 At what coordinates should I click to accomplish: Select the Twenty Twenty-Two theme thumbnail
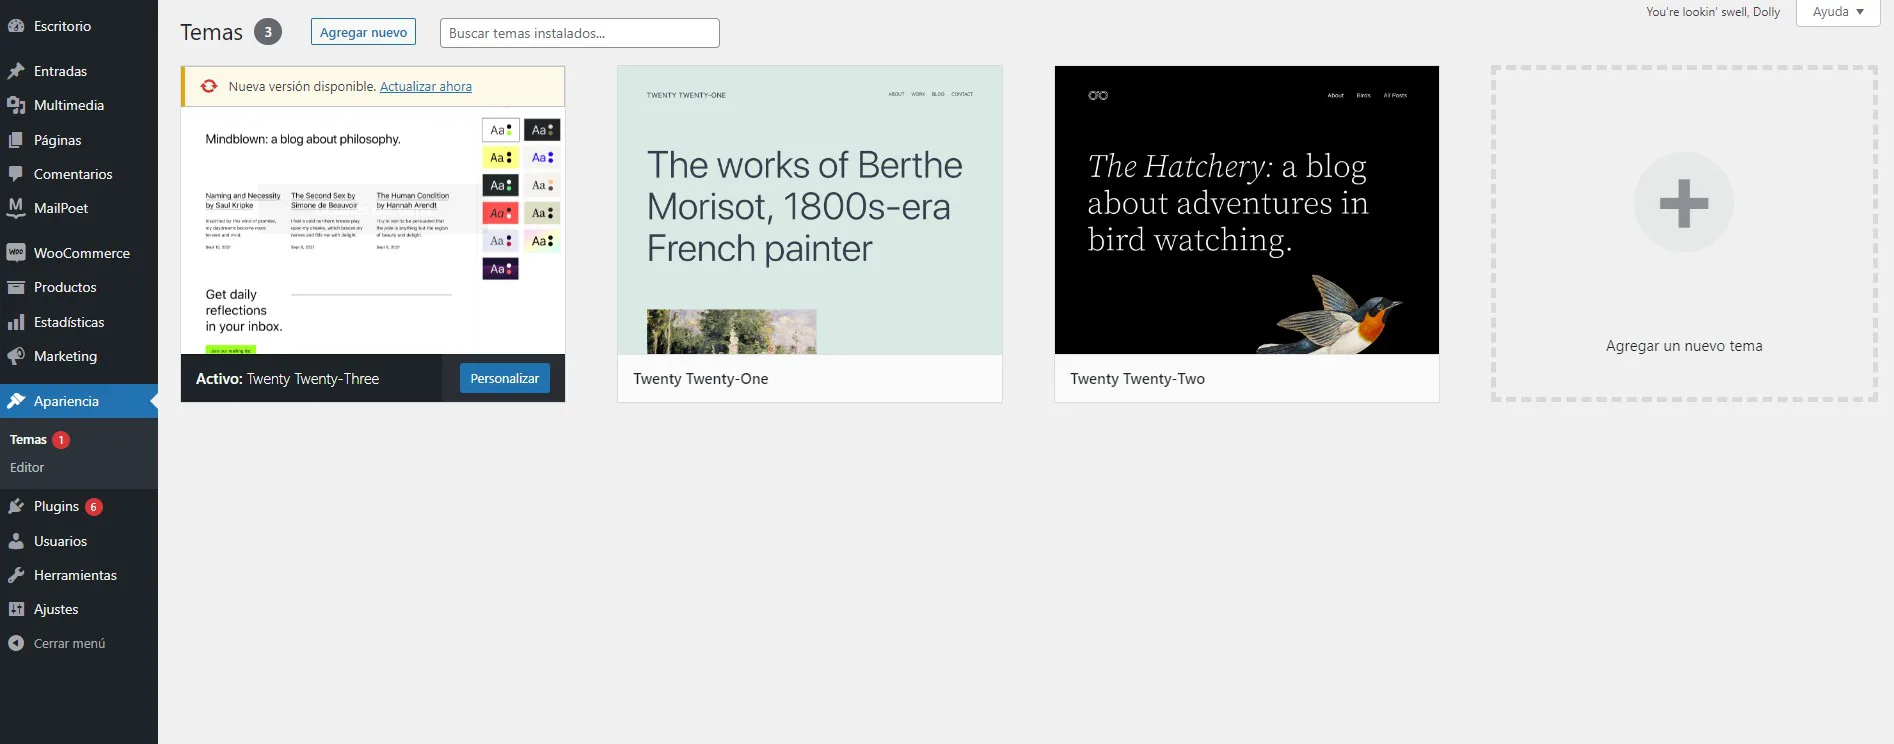tap(1246, 210)
